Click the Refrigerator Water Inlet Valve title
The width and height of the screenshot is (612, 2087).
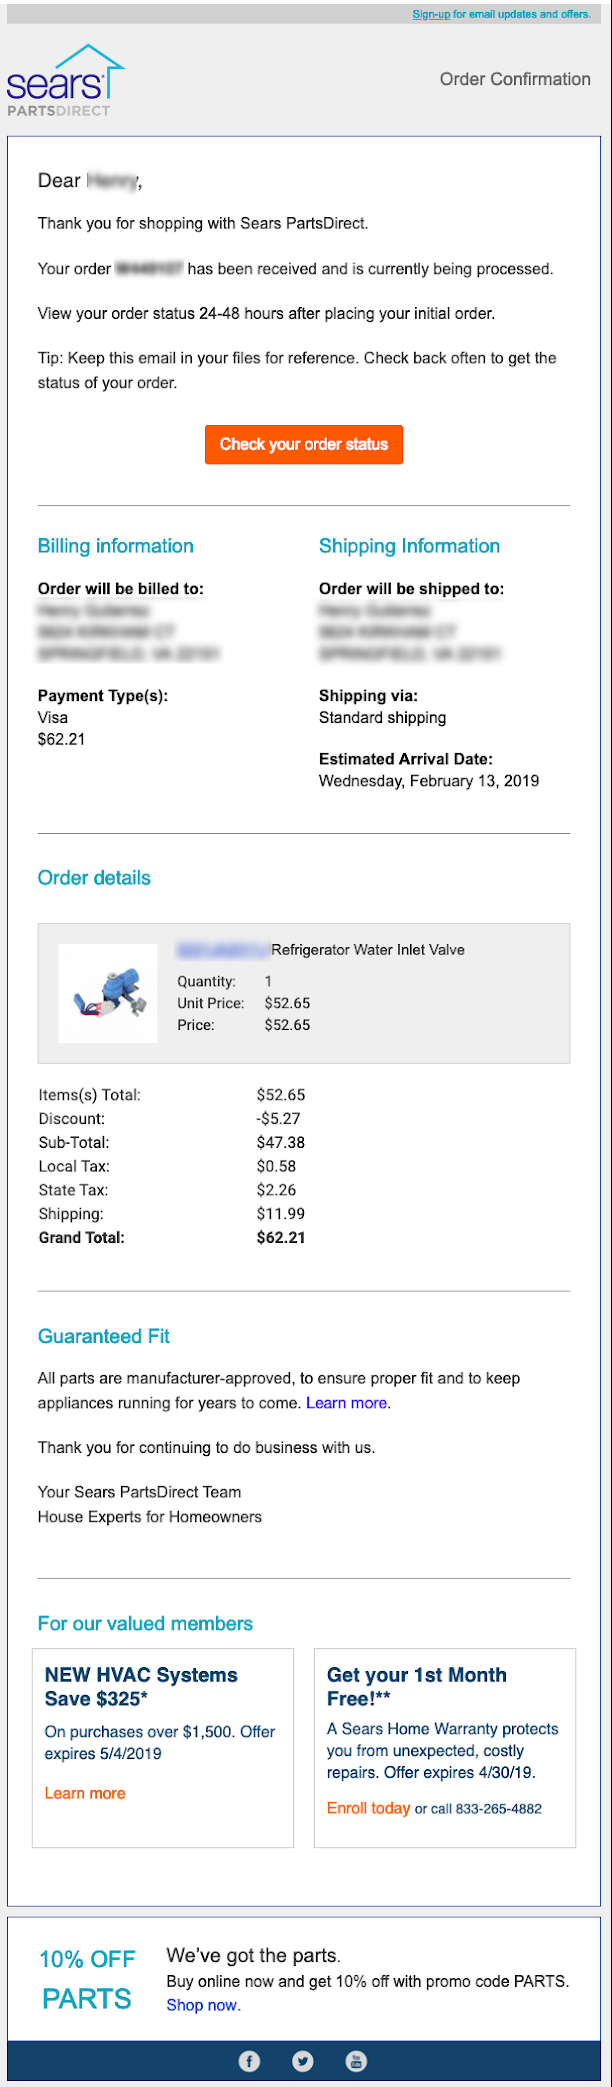click(368, 950)
